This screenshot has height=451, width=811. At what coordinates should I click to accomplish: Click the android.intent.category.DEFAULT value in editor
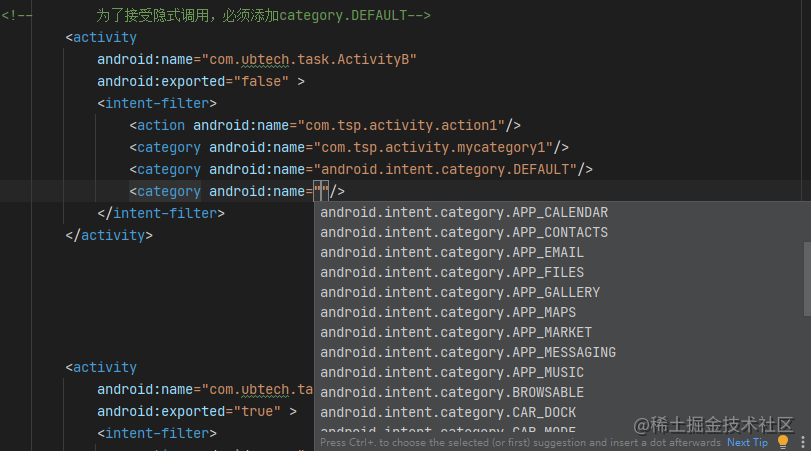tap(445, 170)
